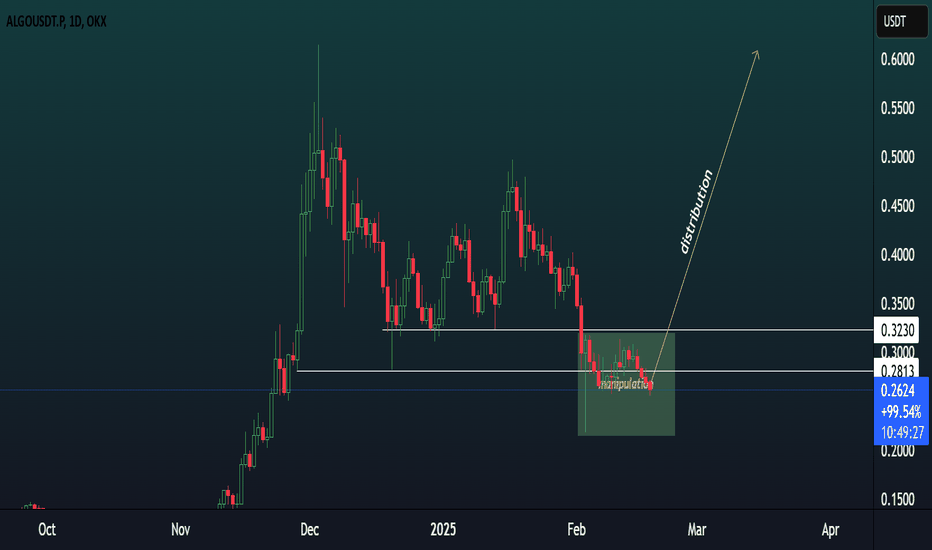Click the 0.3230 horizontal line price label
This screenshot has height=550, width=932.
tap(896, 330)
